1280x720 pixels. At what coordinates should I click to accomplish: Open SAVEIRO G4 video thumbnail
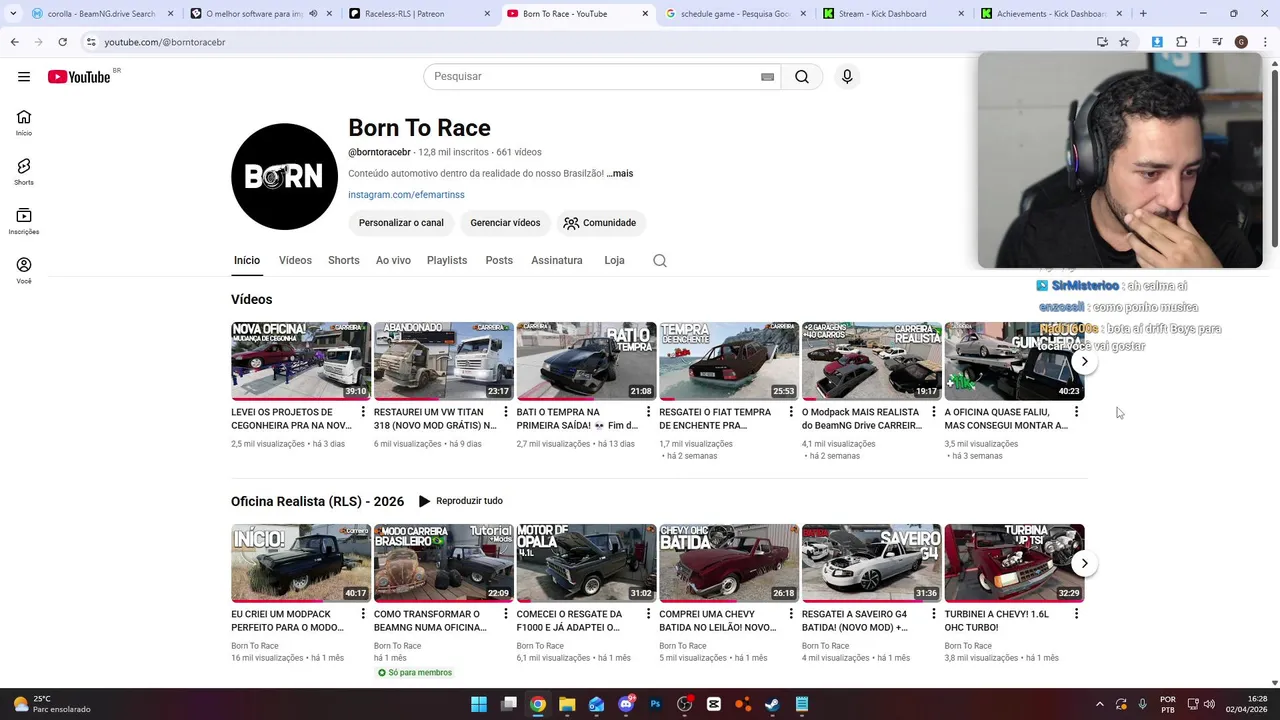point(871,563)
